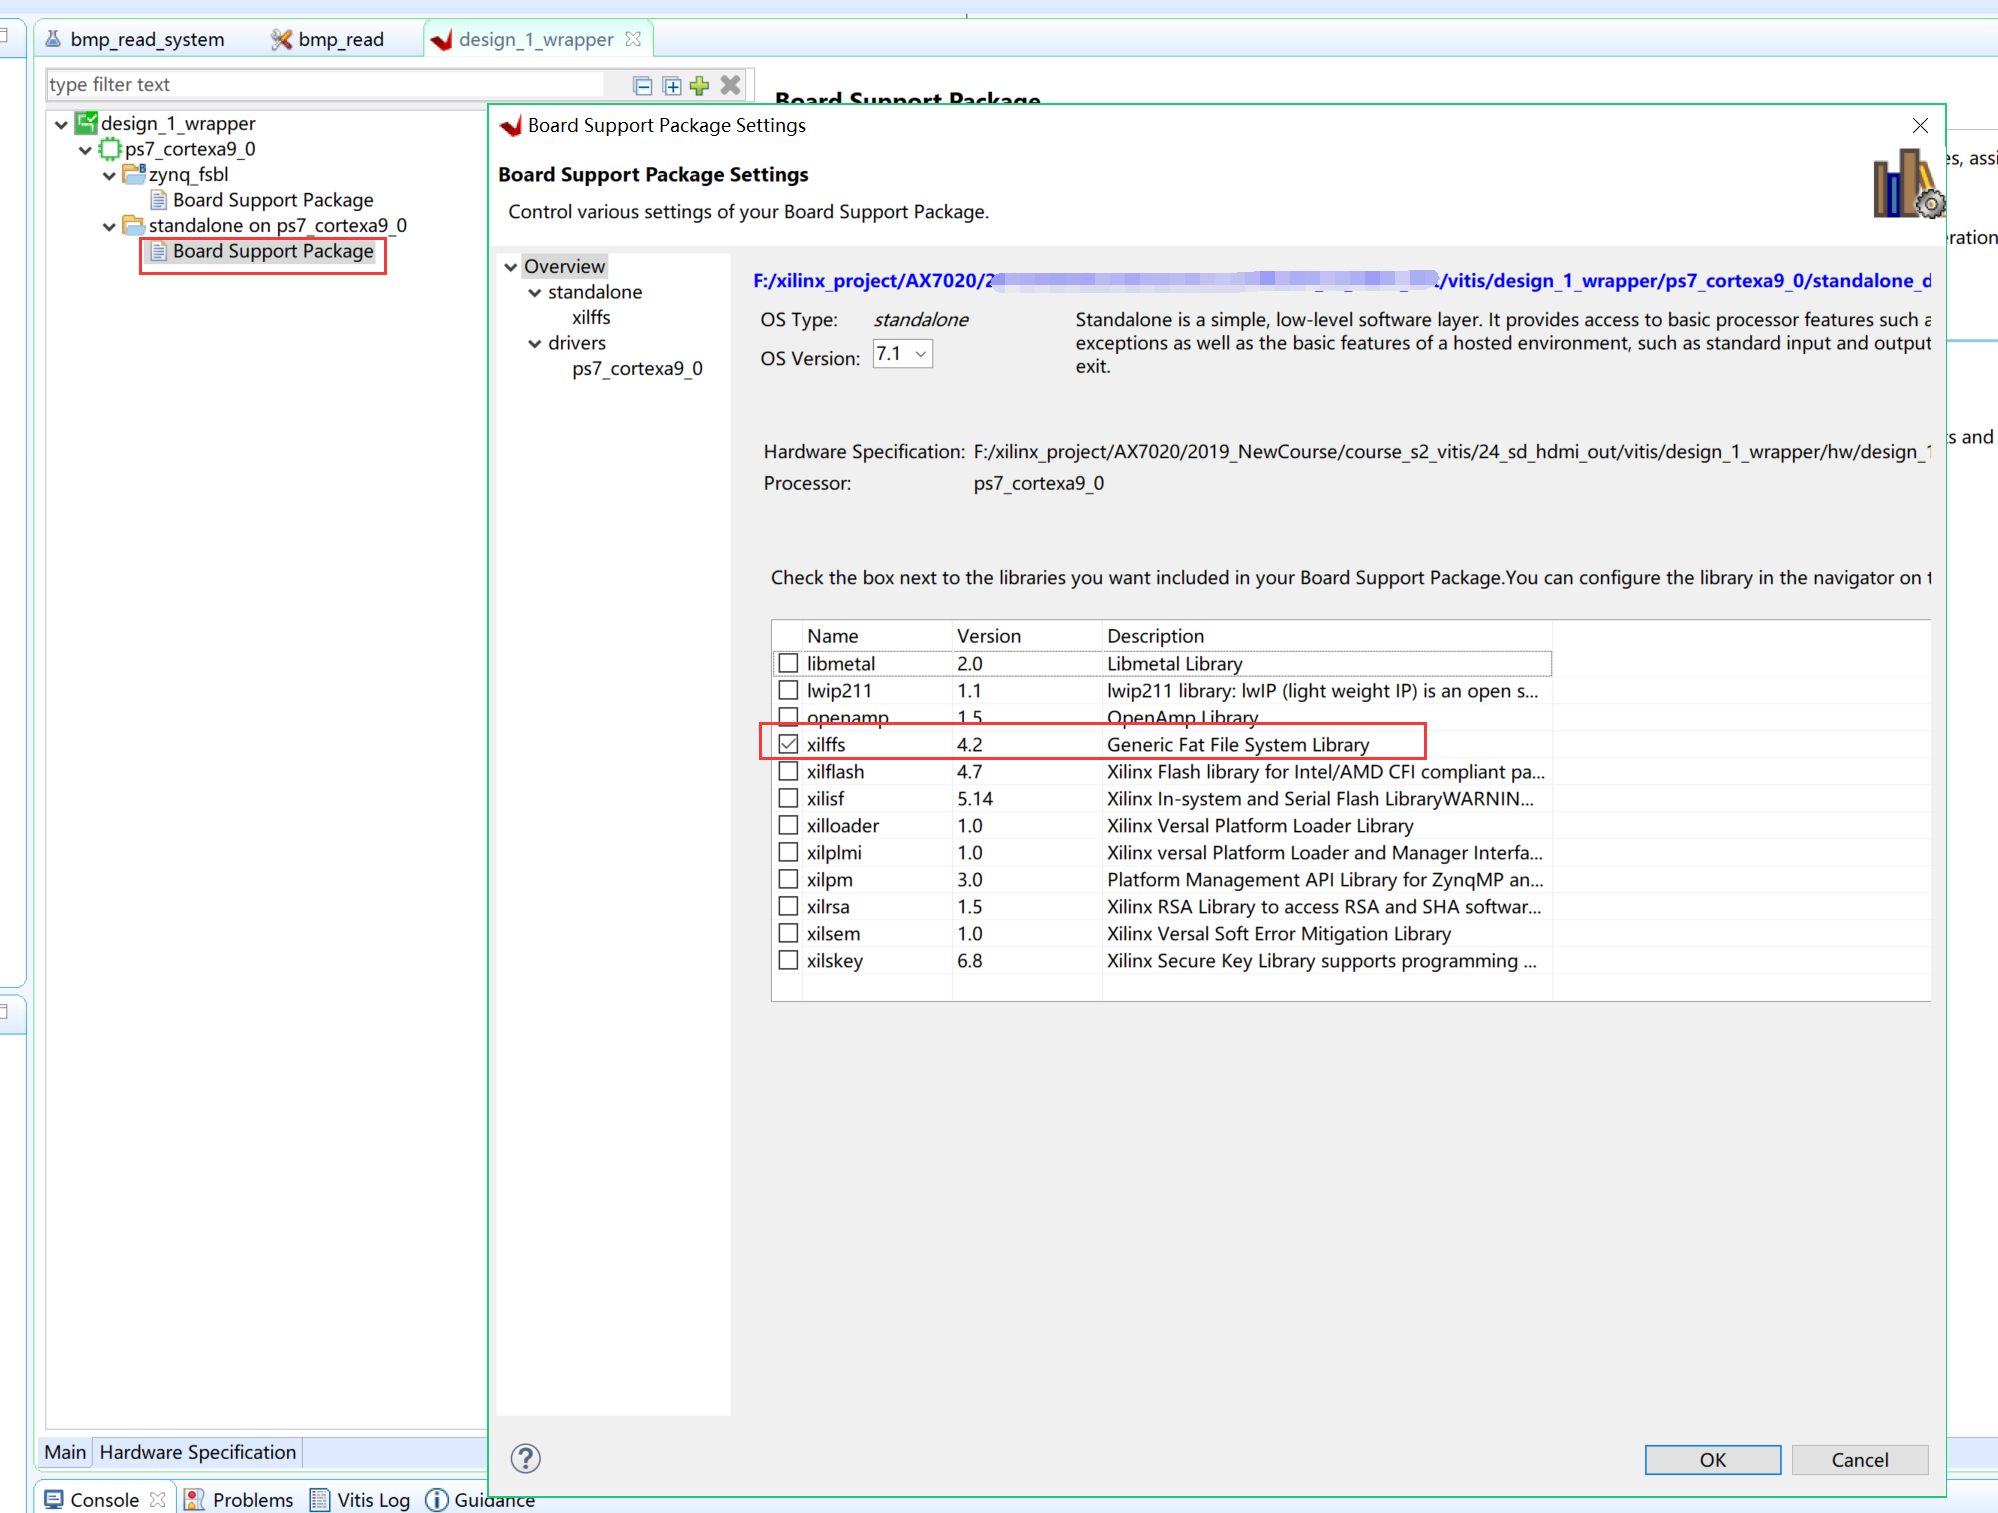Select ps7_cortexa9_0 under drivers

pos(638,368)
